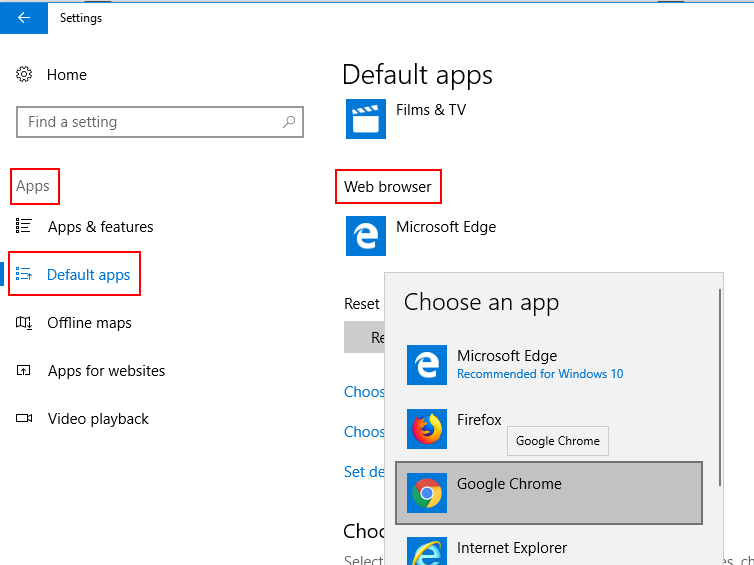The width and height of the screenshot is (754, 565).
Task: Focus the Find a setting search field
Action: [160, 122]
